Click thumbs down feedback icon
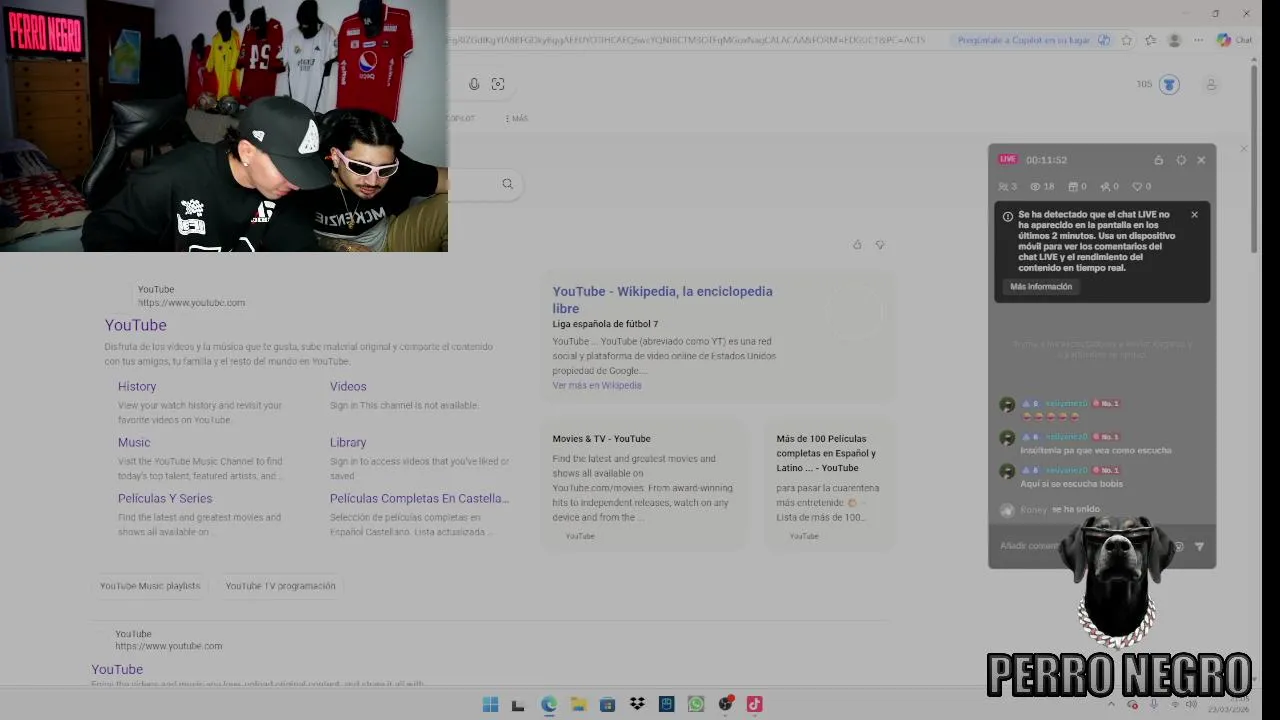 (880, 244)
